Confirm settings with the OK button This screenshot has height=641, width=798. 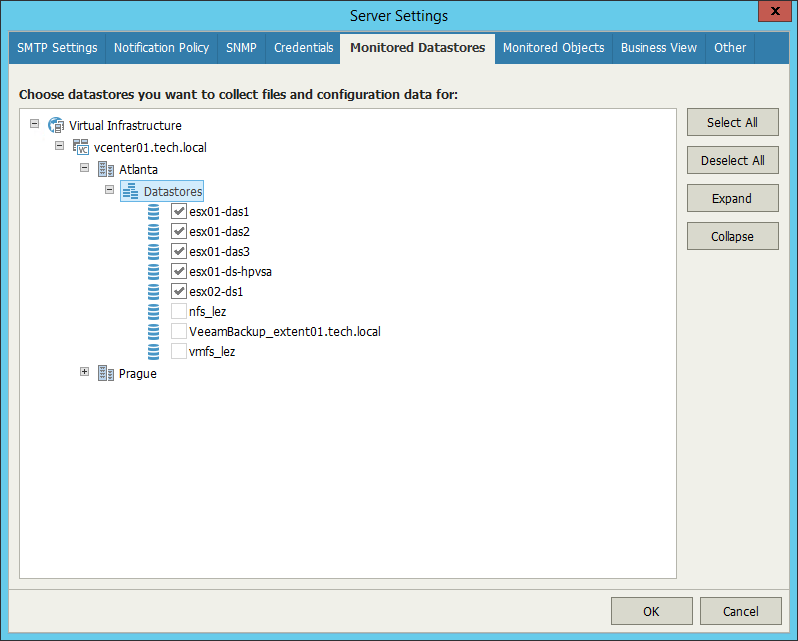click(x=651, y=611)
